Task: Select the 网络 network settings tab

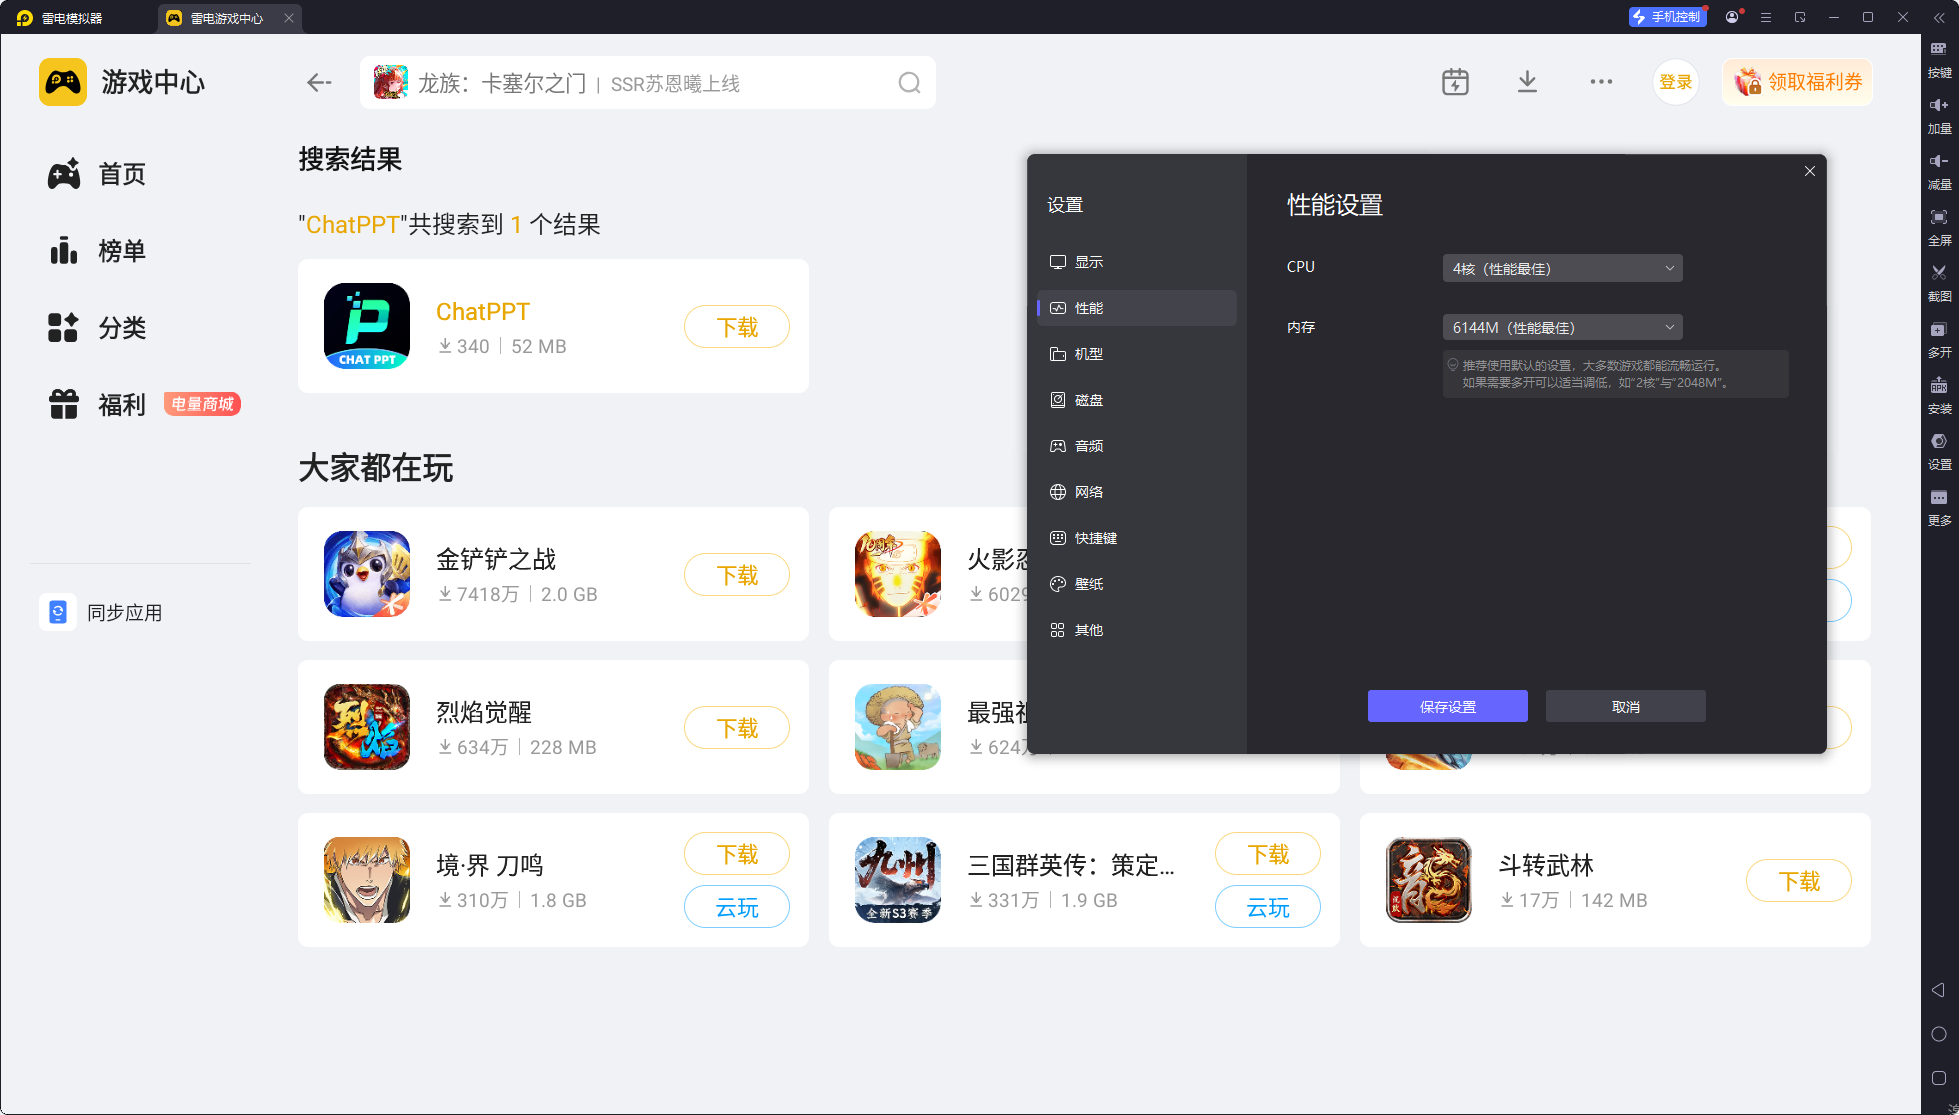Action: coord(1088,492)
